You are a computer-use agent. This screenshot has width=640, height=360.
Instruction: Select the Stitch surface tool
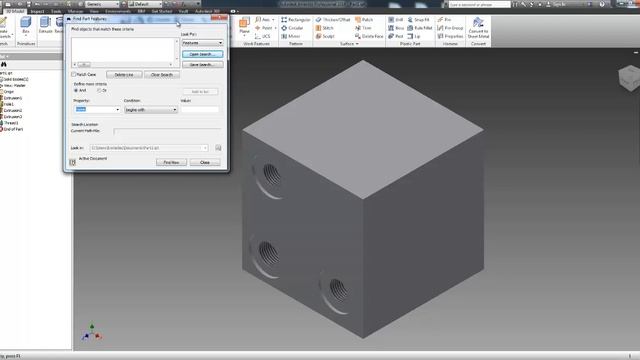tap(324, 28)
